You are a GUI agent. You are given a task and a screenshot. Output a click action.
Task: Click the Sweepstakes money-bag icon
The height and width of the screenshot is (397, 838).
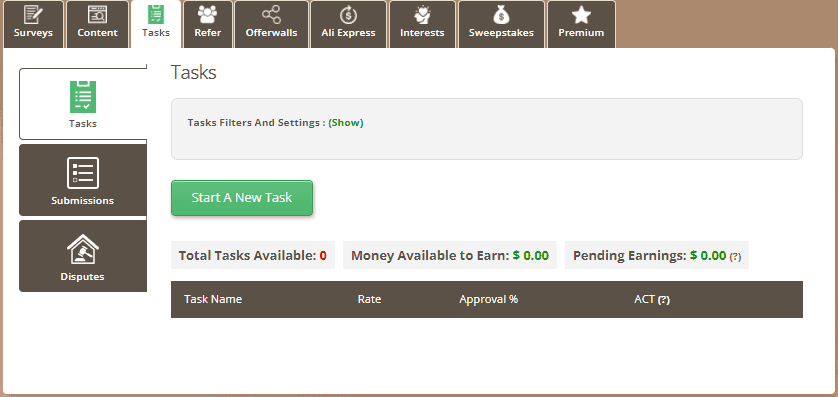click(501, 14)
